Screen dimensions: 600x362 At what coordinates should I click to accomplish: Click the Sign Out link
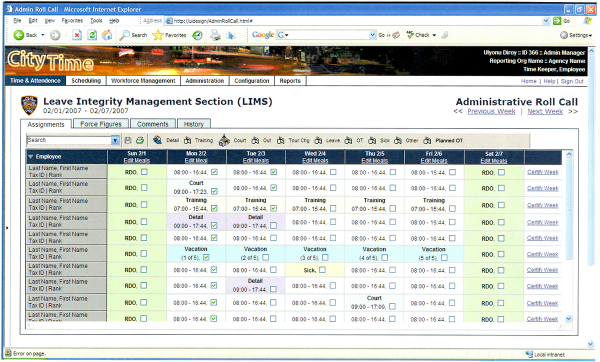point(572,81)
